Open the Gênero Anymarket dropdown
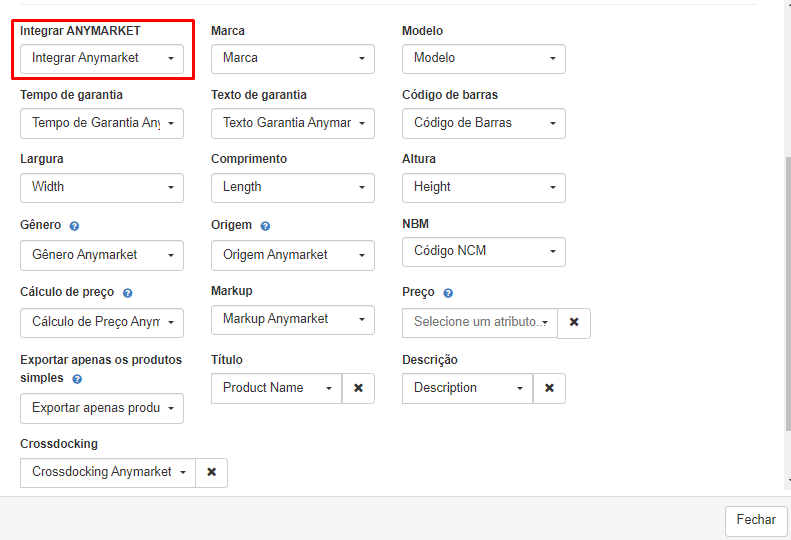This screenshot has width=791, height=540. (102, 255)
